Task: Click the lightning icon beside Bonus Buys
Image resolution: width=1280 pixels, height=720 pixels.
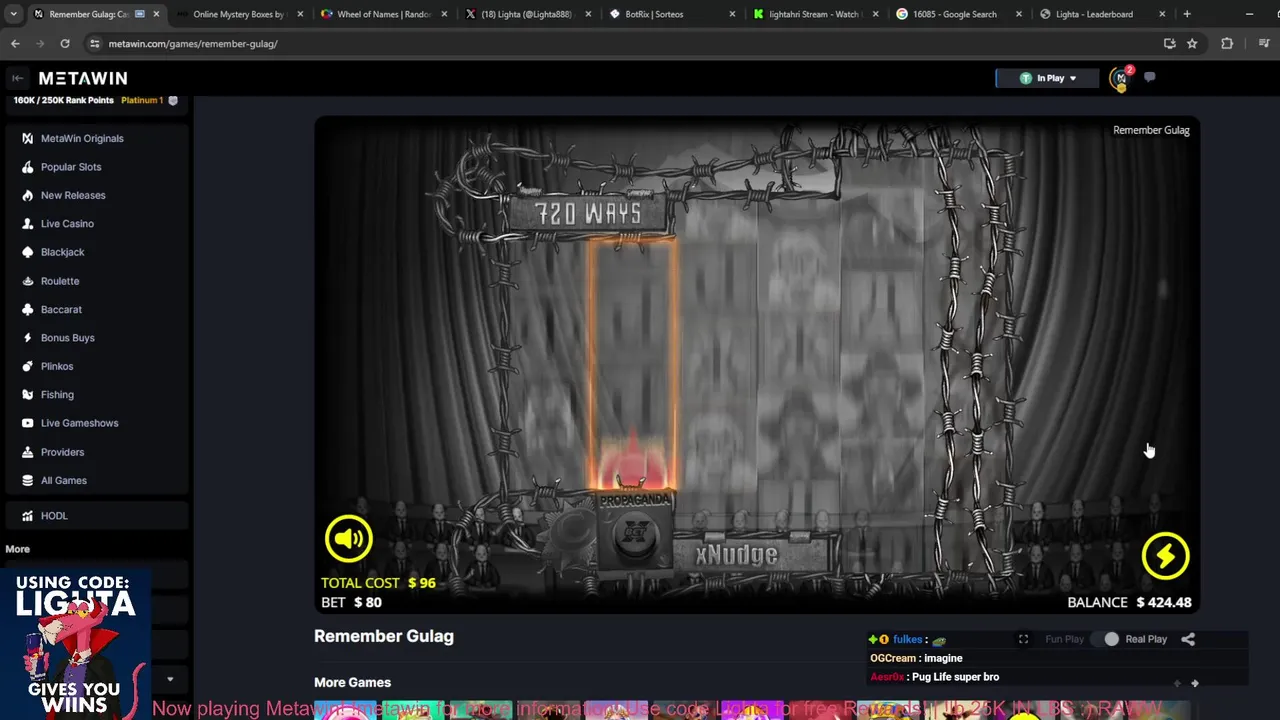Action: (x=27, y=338)
